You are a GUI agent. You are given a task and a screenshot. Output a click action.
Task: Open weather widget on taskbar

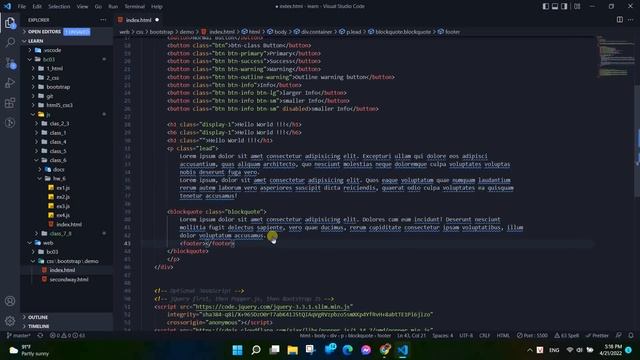pos(29,350)
